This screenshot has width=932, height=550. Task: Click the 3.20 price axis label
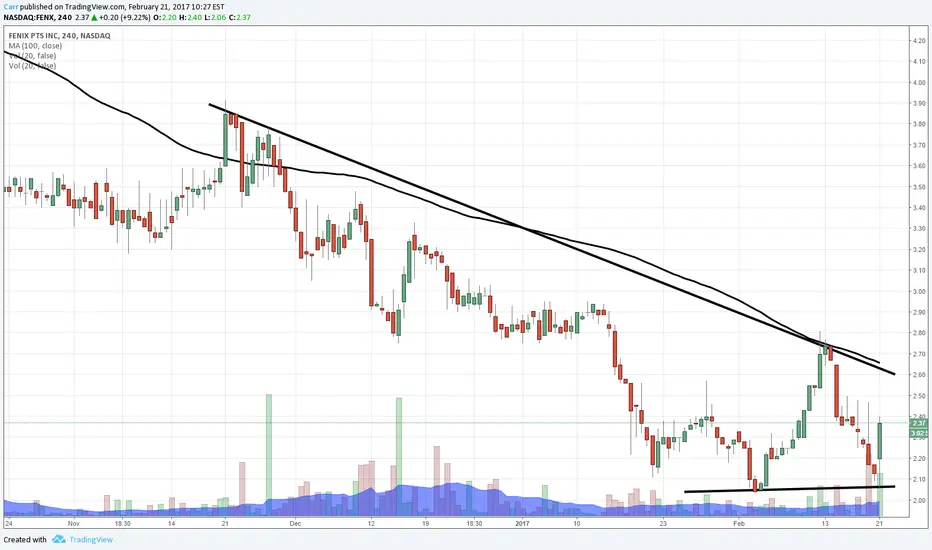[918, 249]
